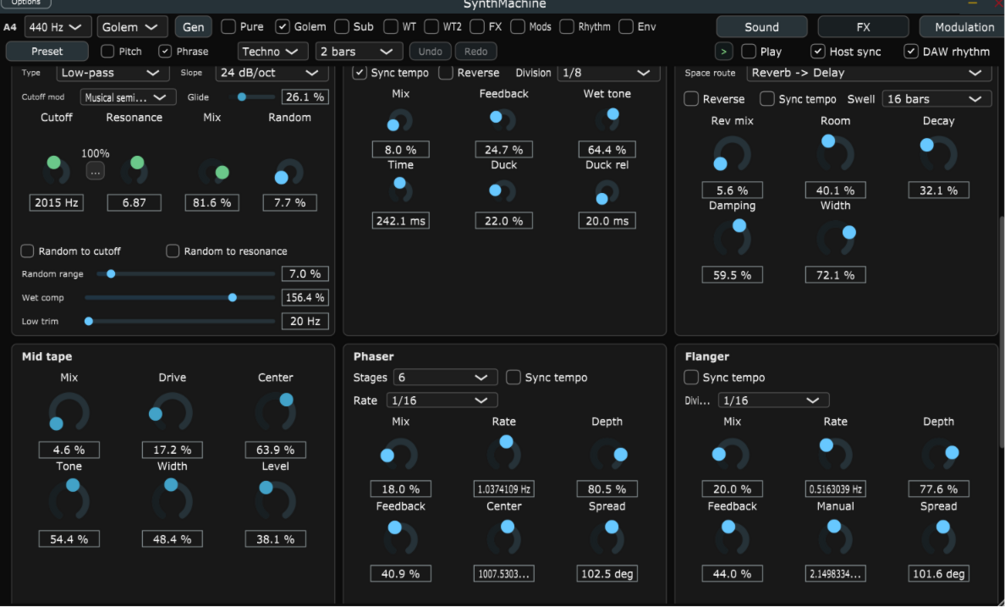Click the Gen button

click(x=193, y=27)
